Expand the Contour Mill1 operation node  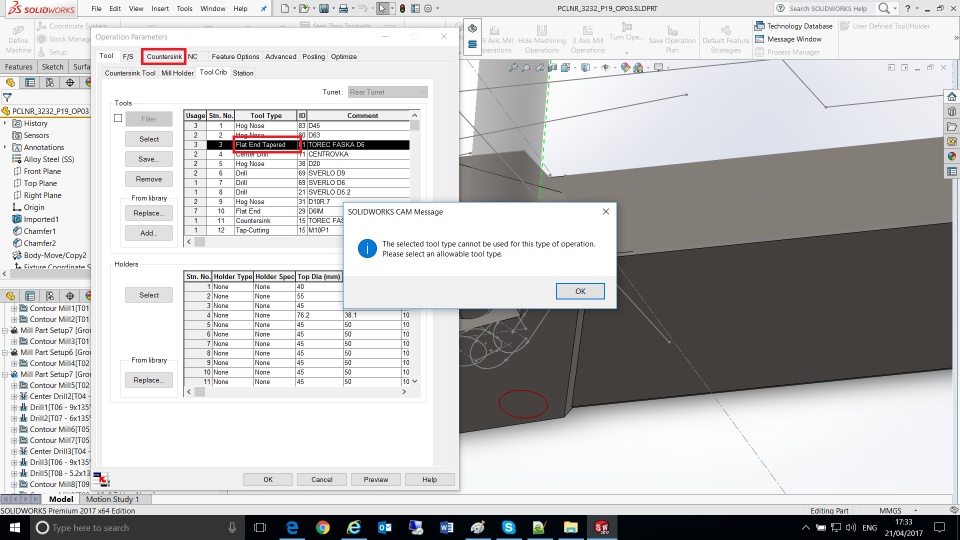pos(14,309)
